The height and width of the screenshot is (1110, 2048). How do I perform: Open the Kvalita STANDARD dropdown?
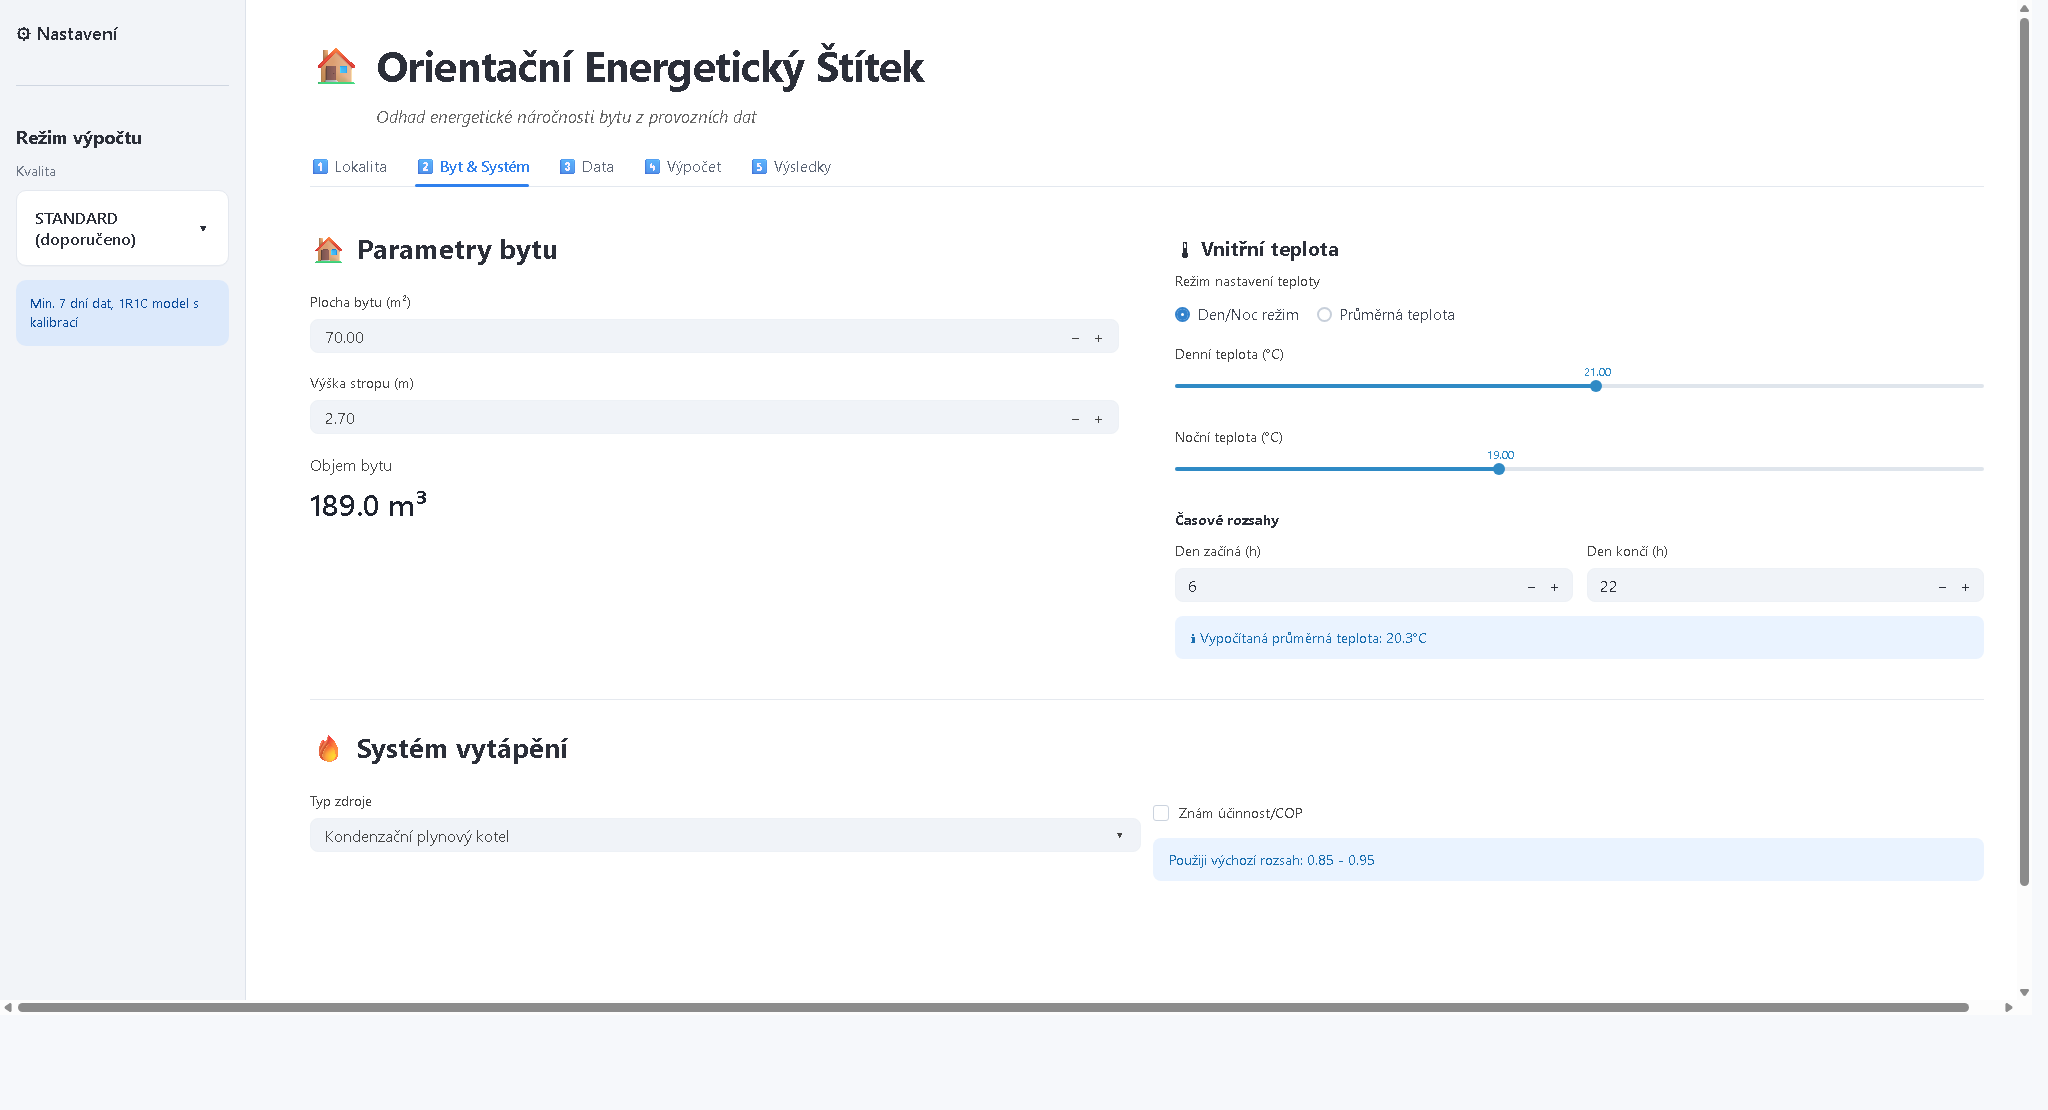pyautogui.click(x=122, y=229)
